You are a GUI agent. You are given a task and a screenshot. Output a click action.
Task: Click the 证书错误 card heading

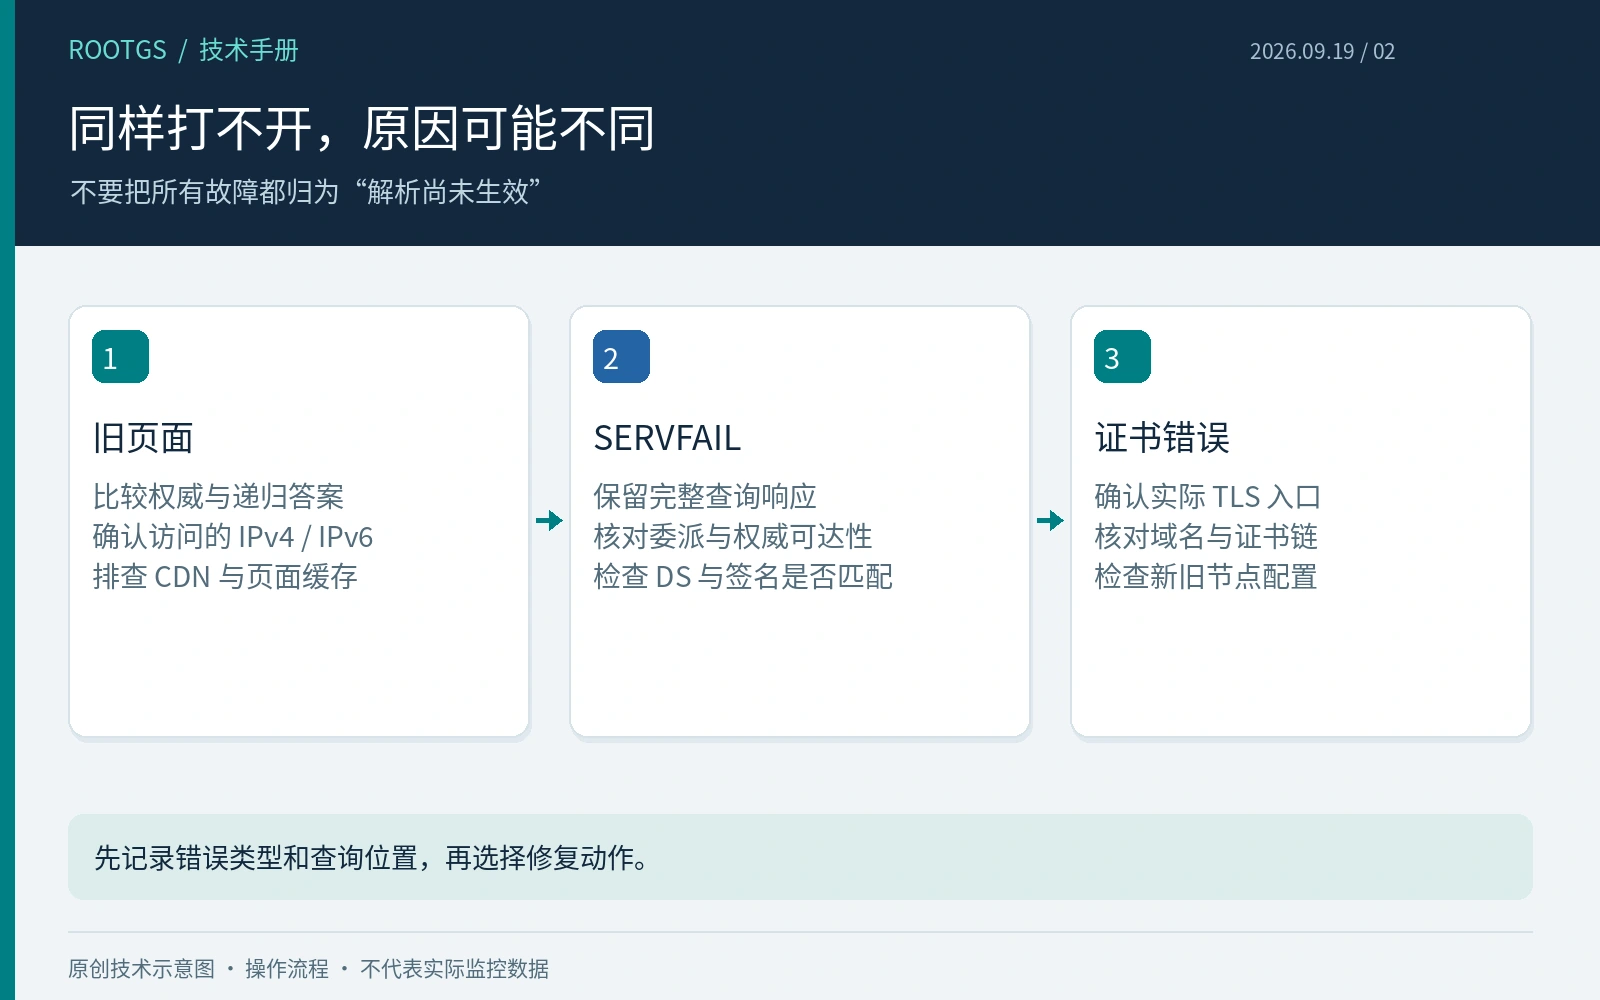pos(1162,438)
